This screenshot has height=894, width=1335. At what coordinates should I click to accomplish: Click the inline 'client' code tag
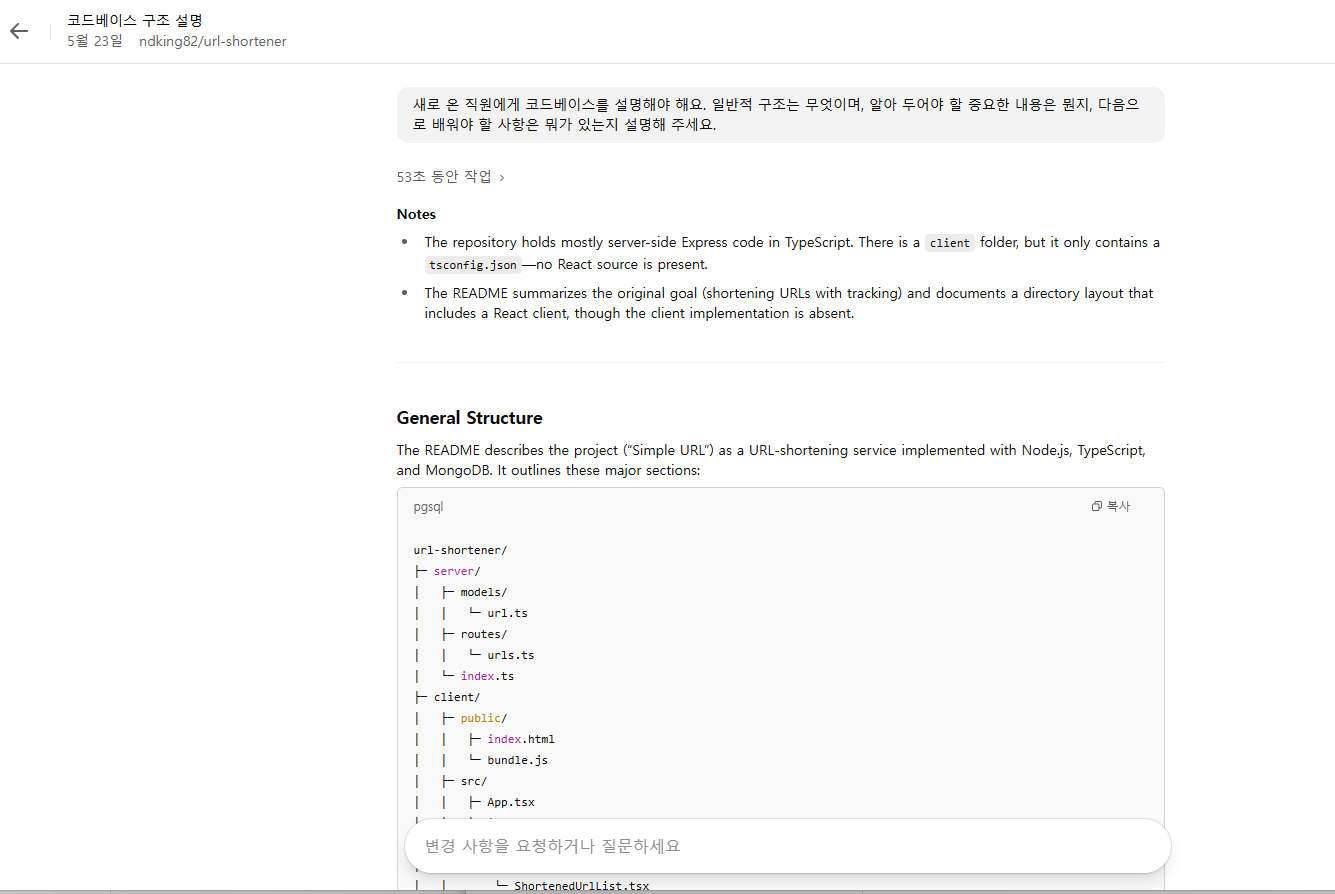tap(949, 243)
